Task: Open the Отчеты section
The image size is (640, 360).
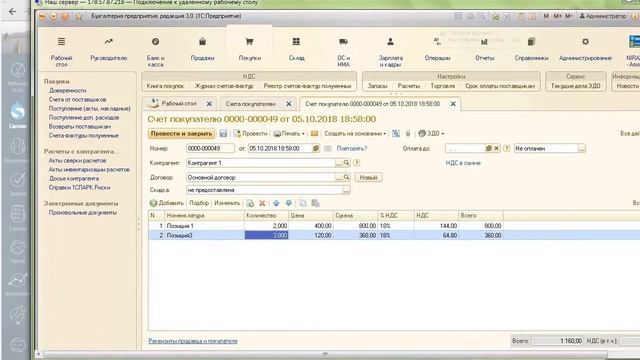Action: tap(484, 49)
